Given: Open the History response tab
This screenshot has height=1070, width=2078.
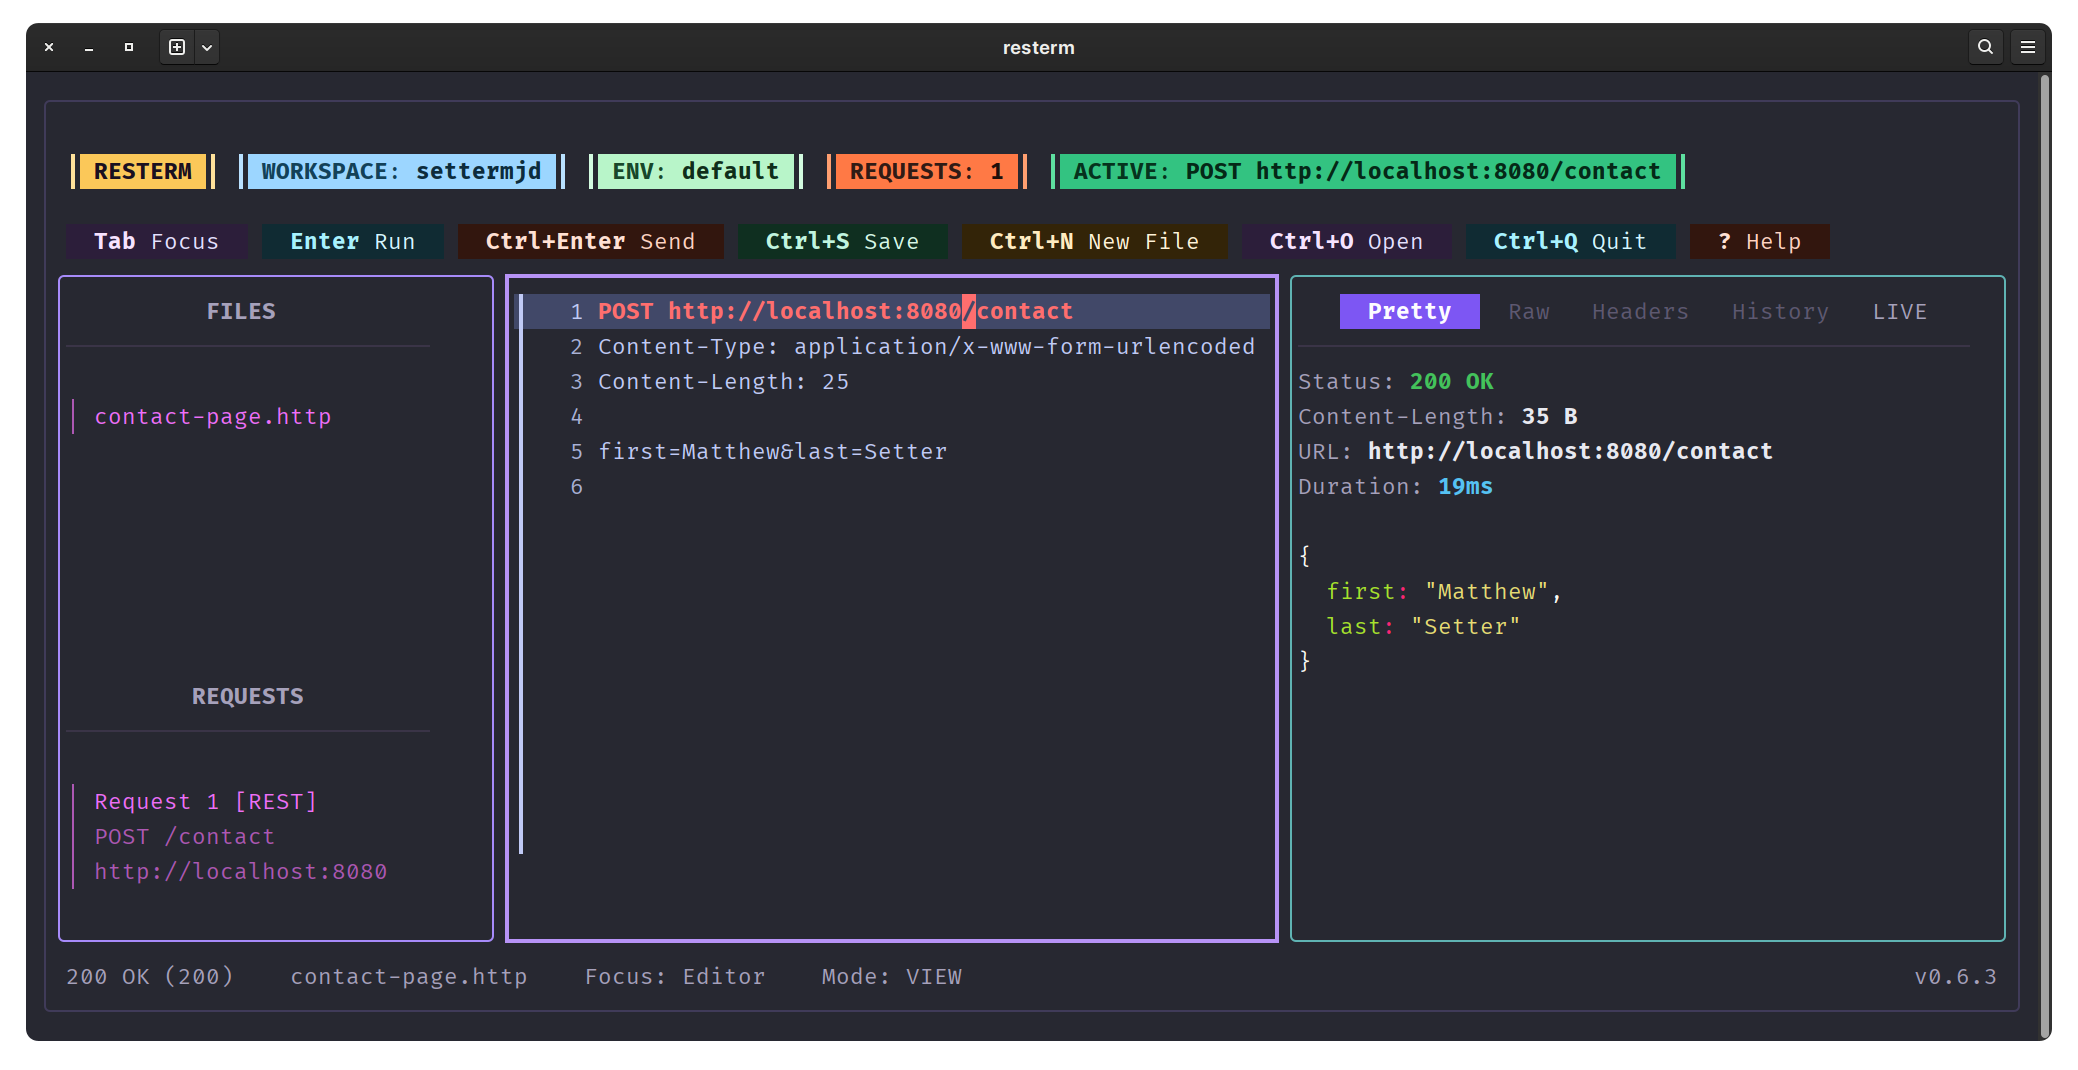Looking at the screenshot, I should pyautogui.click(x=1780, y=312).
